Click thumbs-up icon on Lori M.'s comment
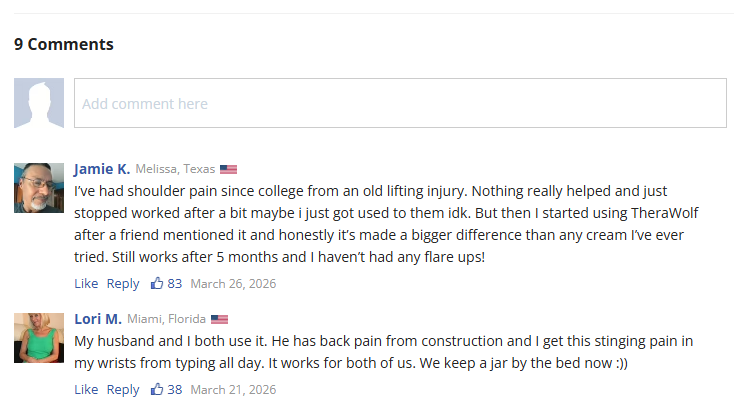The height and width of the screenshot is (404, 752). coord(157,389)
